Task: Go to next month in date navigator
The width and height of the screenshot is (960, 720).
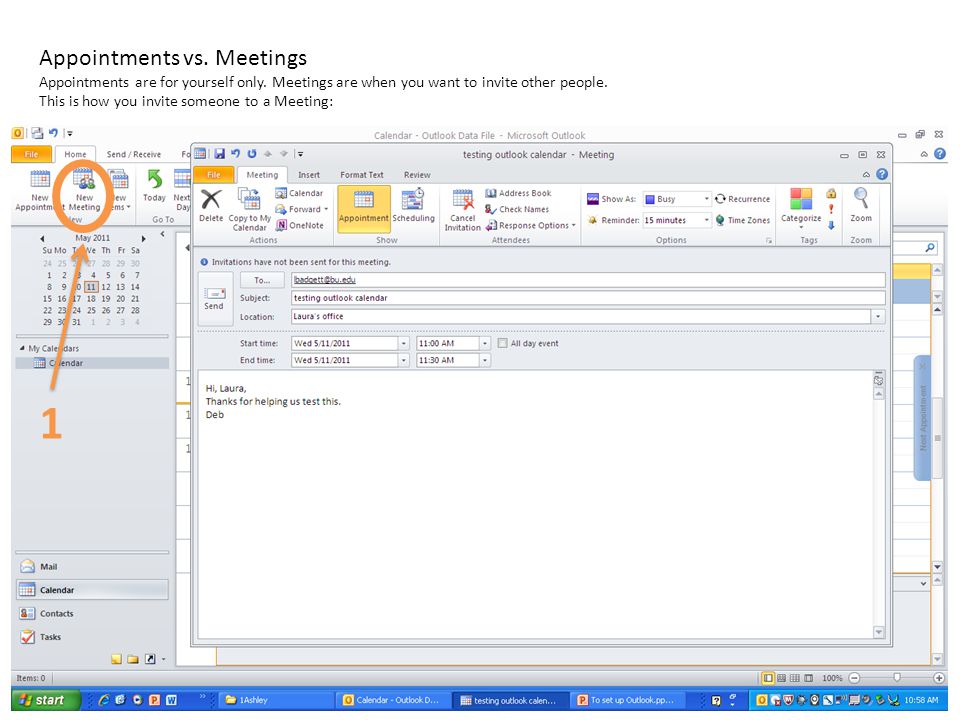Action: [143, 238]
